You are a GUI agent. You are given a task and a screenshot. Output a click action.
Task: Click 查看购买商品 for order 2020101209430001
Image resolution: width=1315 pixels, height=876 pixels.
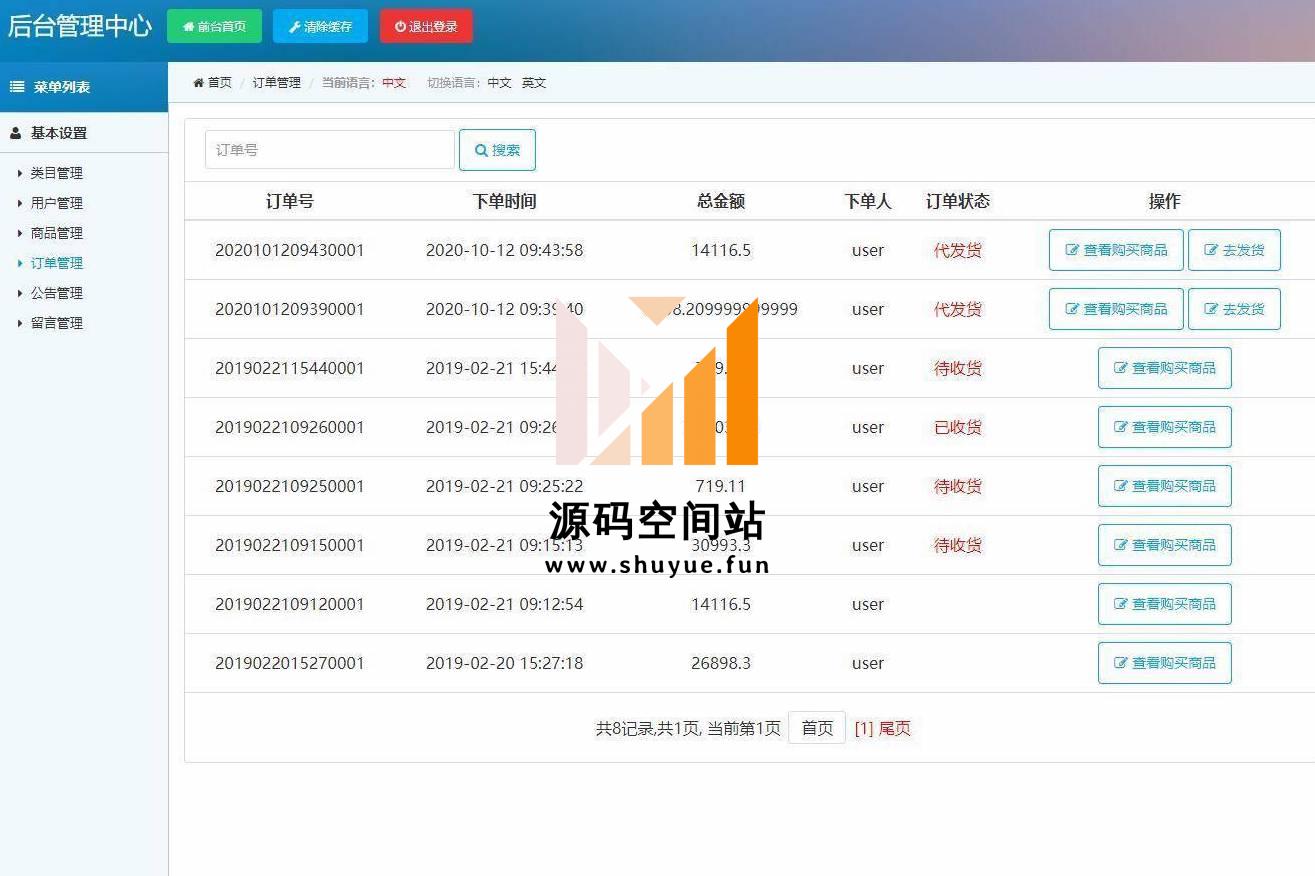pos(1116,250)
